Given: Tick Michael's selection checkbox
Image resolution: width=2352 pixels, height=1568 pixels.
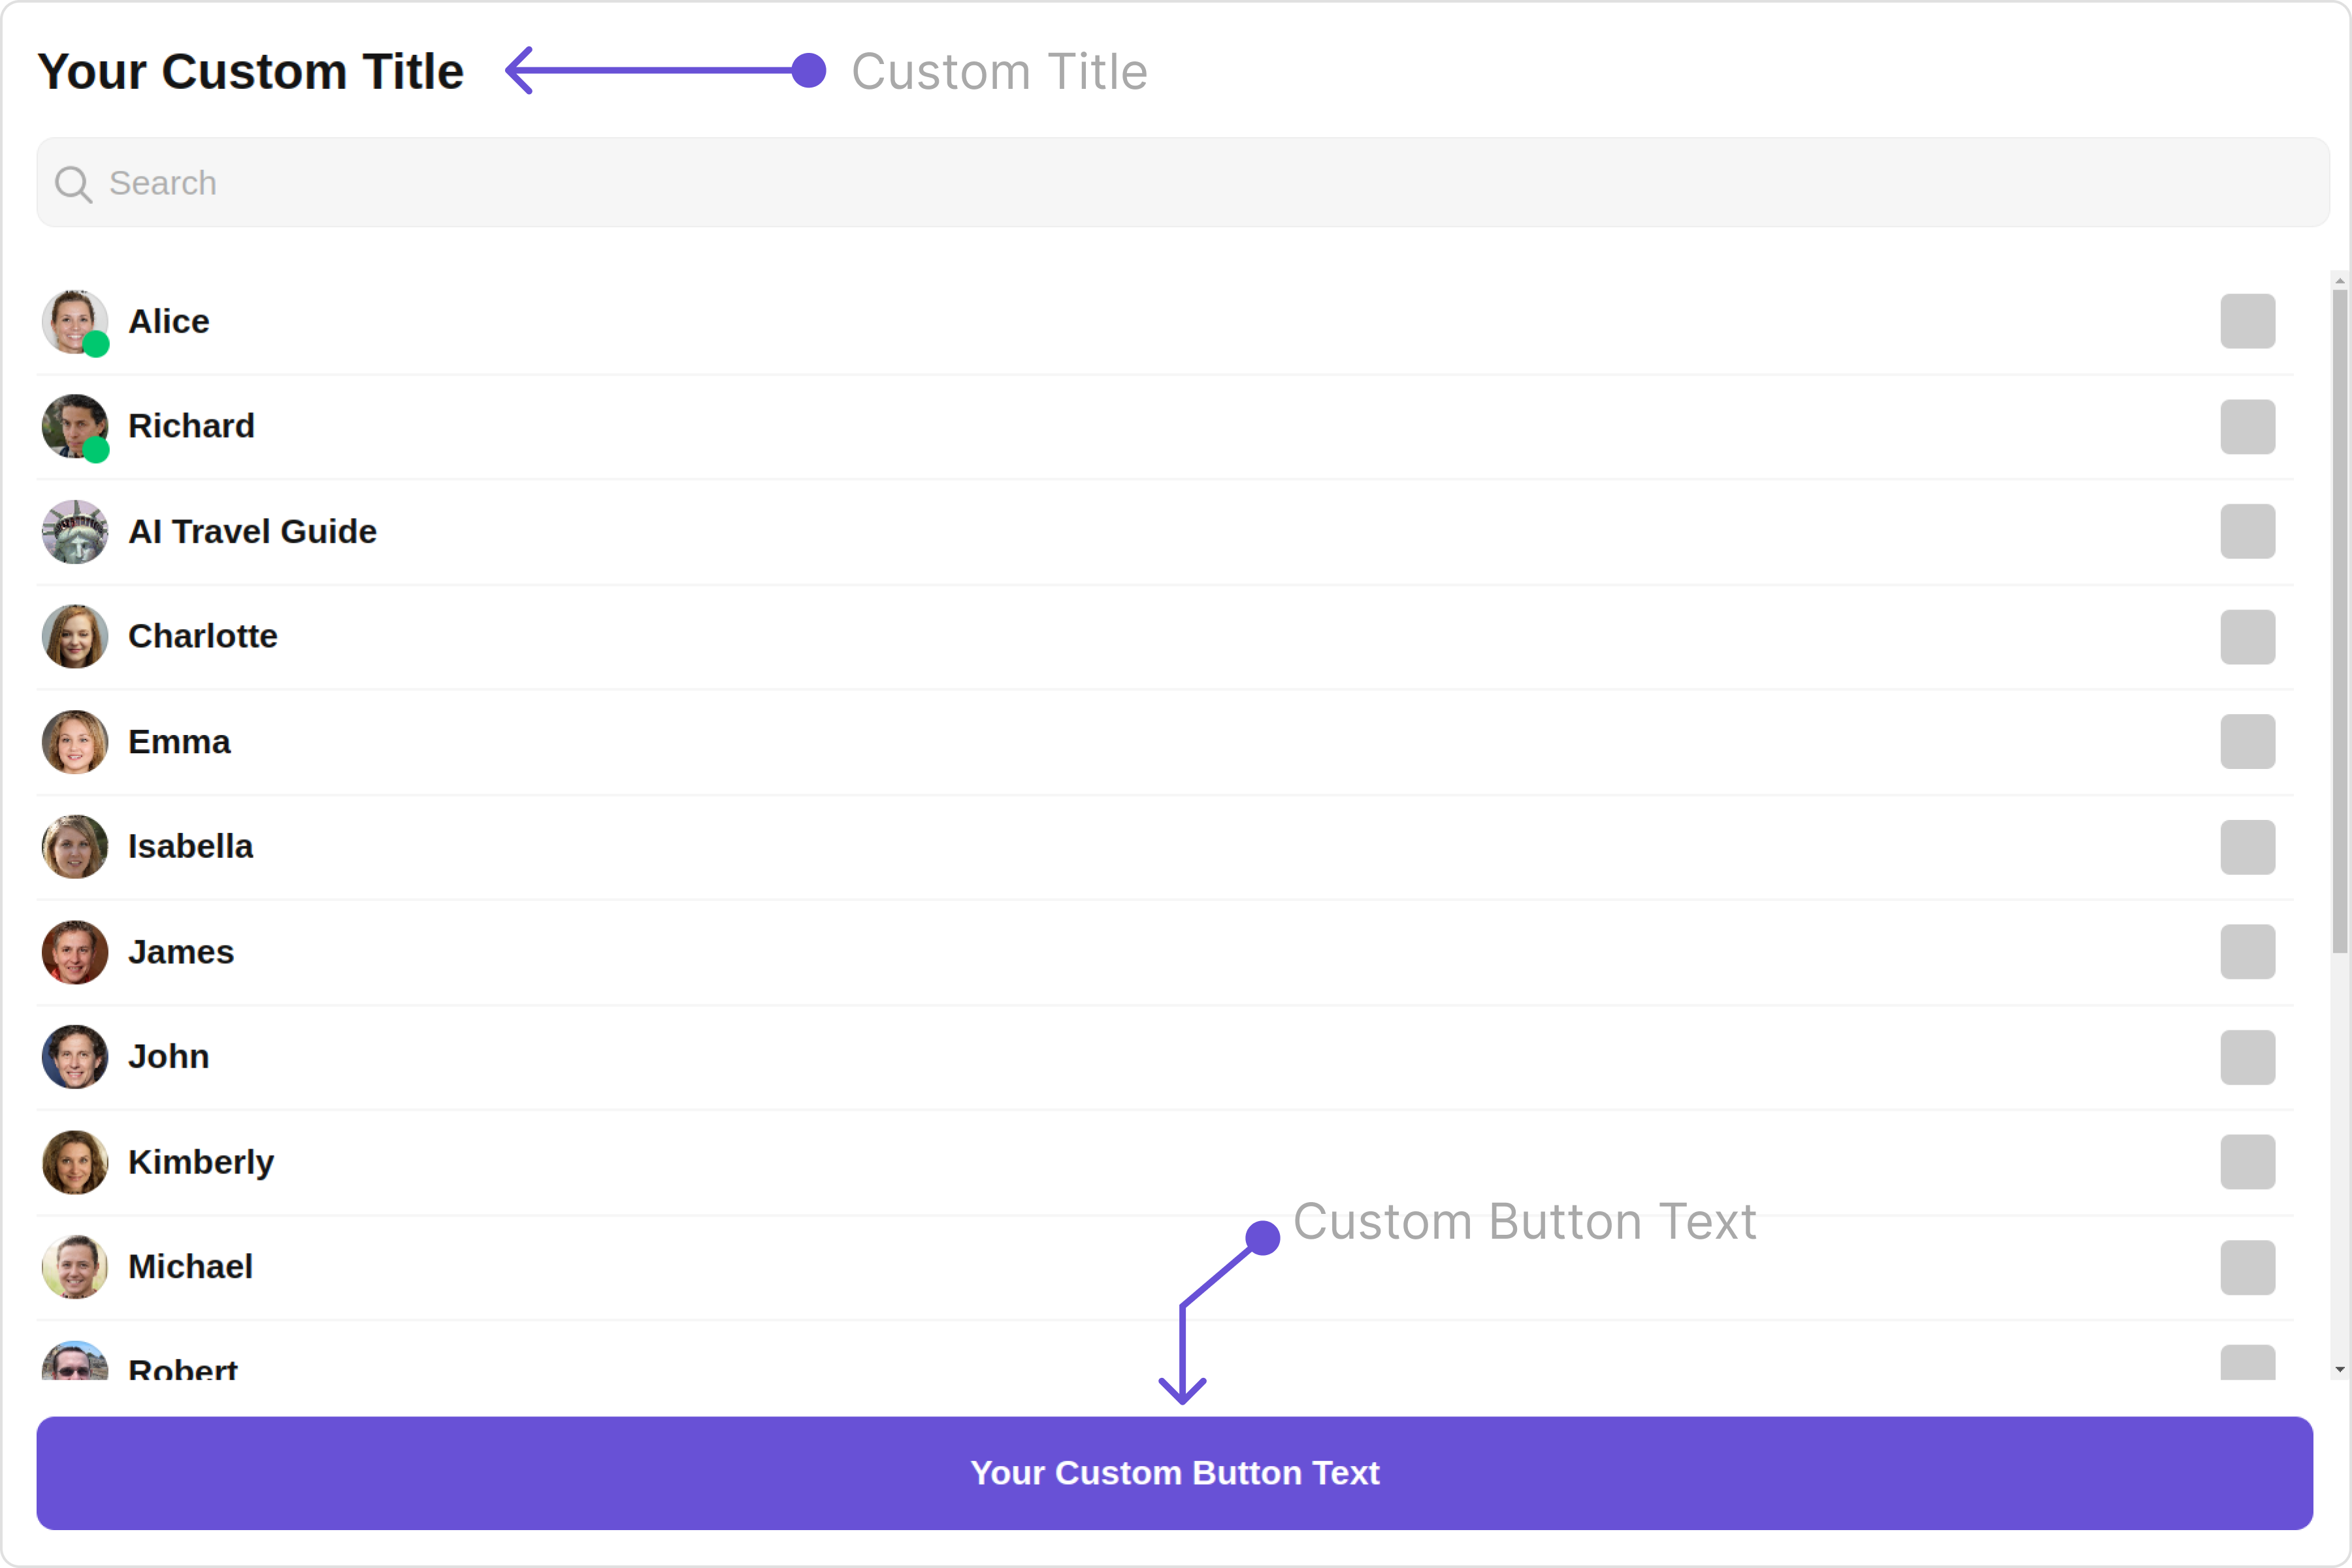Looking at the screenshot, I should pyautogui.click(x=2247, y=1267).
